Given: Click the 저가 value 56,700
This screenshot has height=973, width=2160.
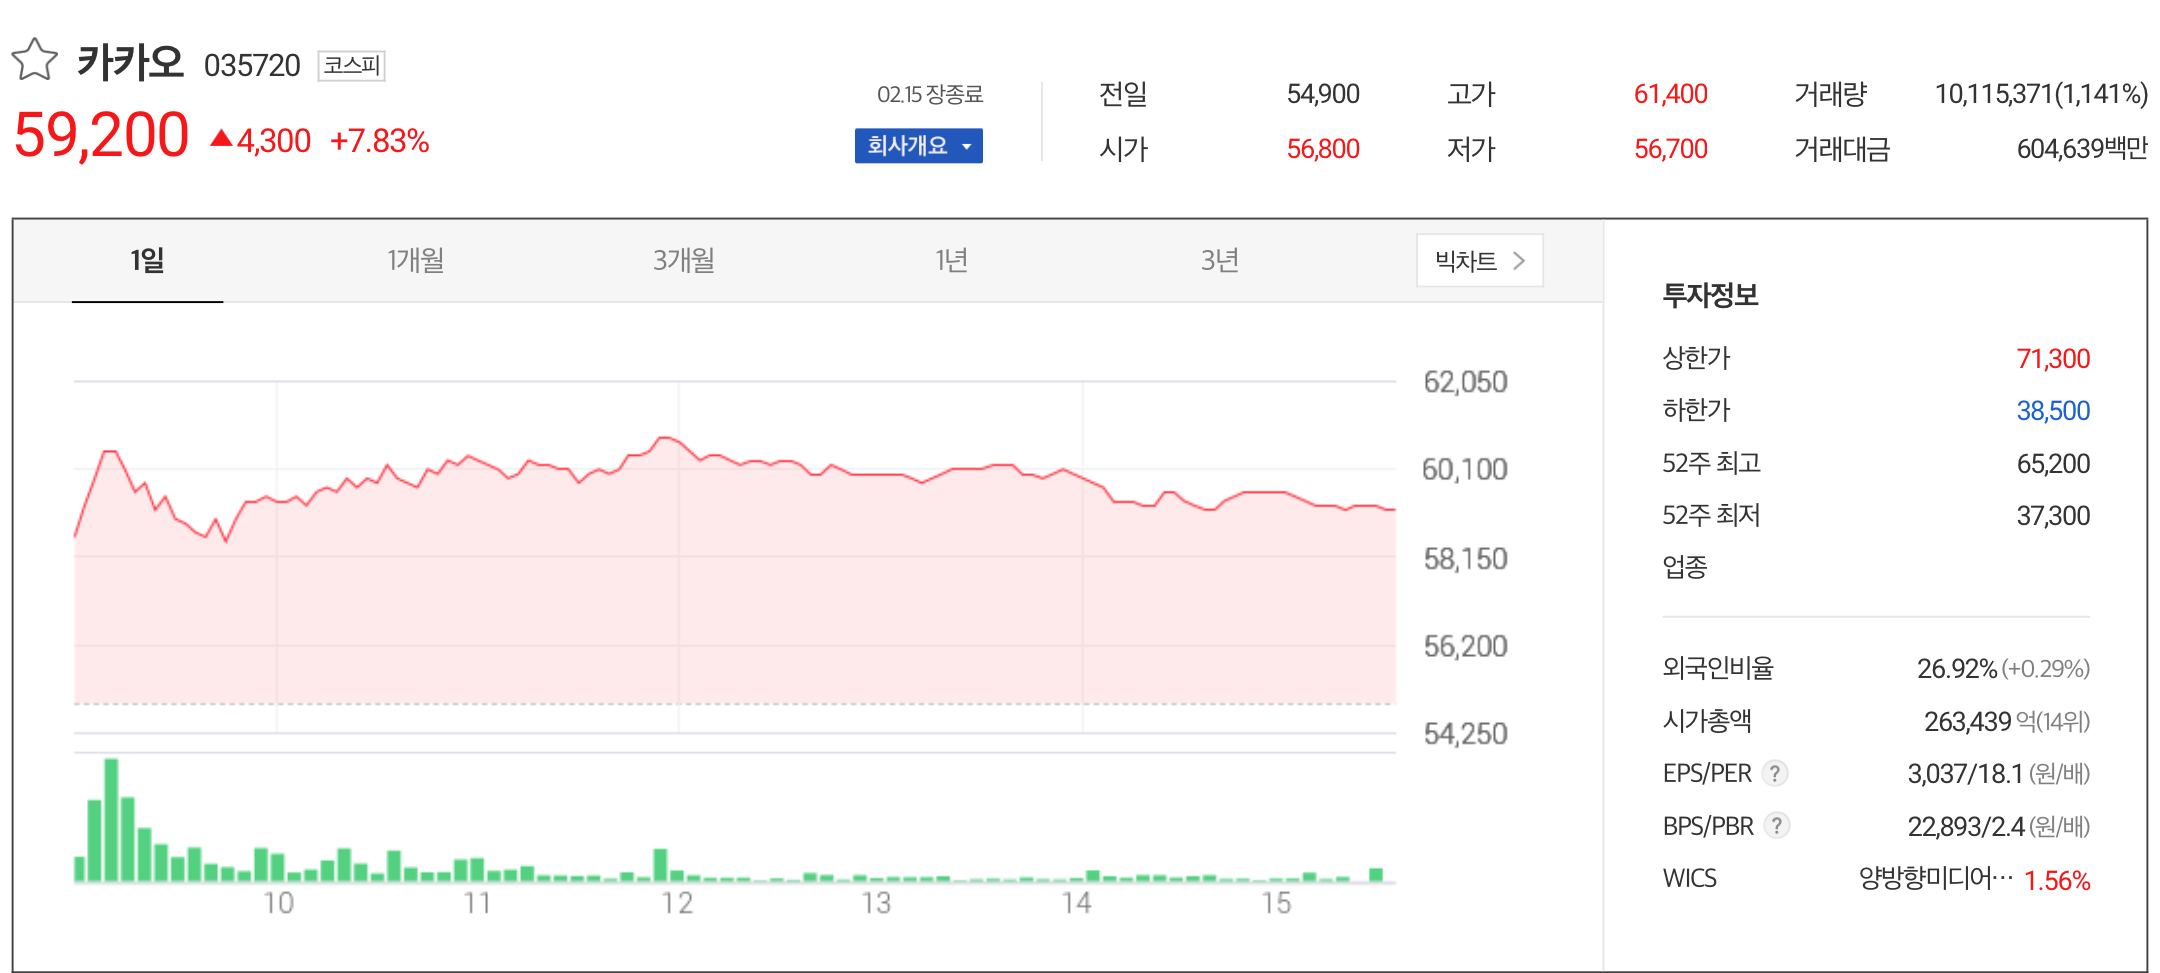Looking at the screenshot, I should 1670,149.
